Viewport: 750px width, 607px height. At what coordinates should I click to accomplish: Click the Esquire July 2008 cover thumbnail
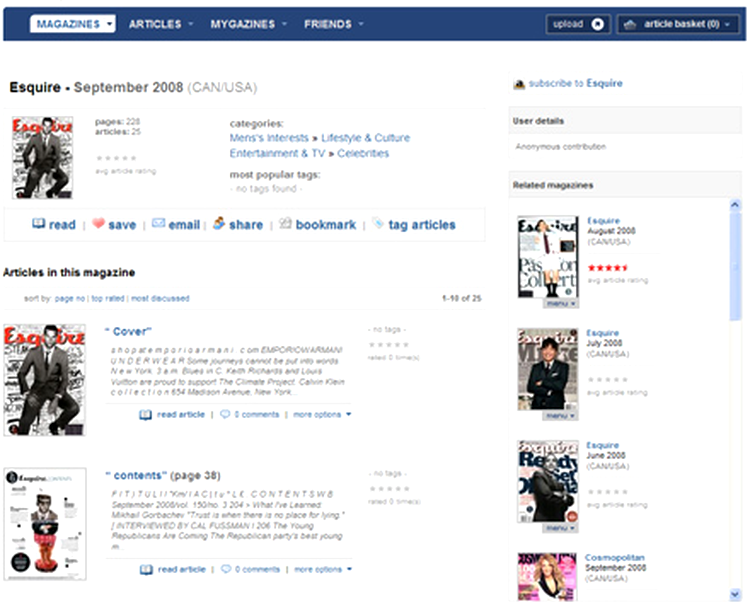pyautogui.click(x=548, y=369)
